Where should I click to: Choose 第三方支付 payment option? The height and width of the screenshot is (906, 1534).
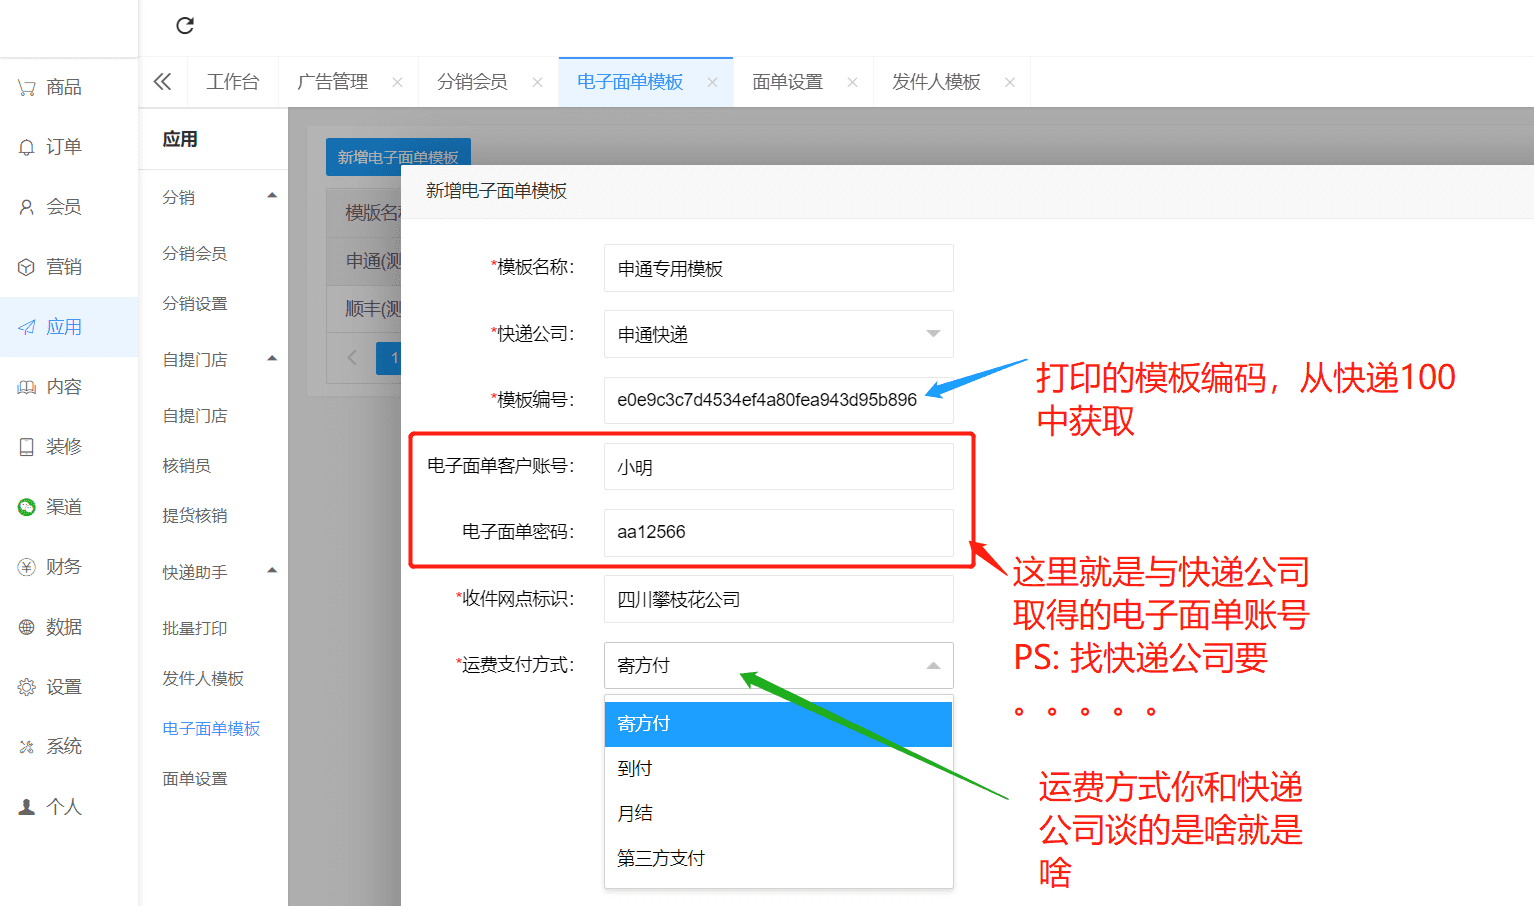click(661, 858)
